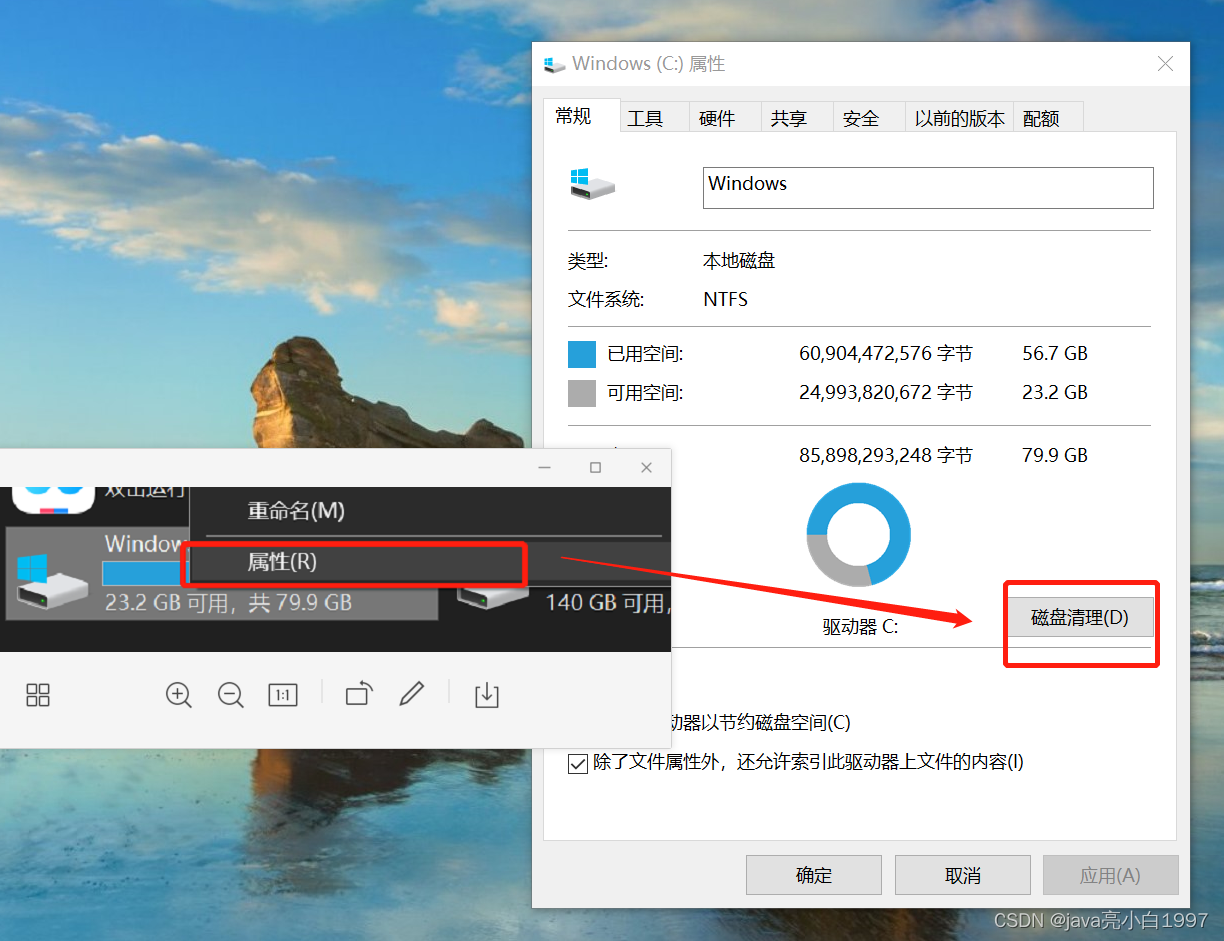The height and width of the screenshot is (941, 1224).
Task: Click the pencil edit icon
Action: (412, 694)
